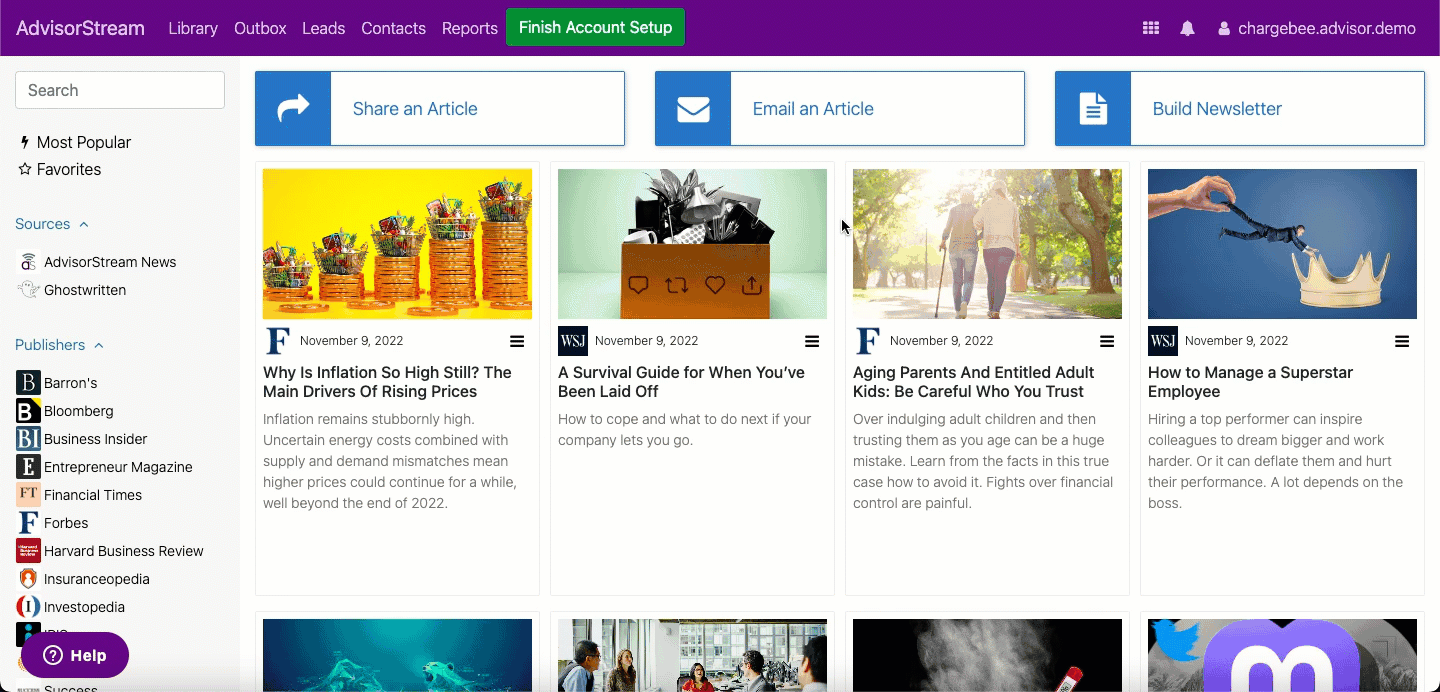The image size is (1440, 692).
Task: Open 'A Survival Guide for When You've Been Laid Off'
Action: point(681,382)
